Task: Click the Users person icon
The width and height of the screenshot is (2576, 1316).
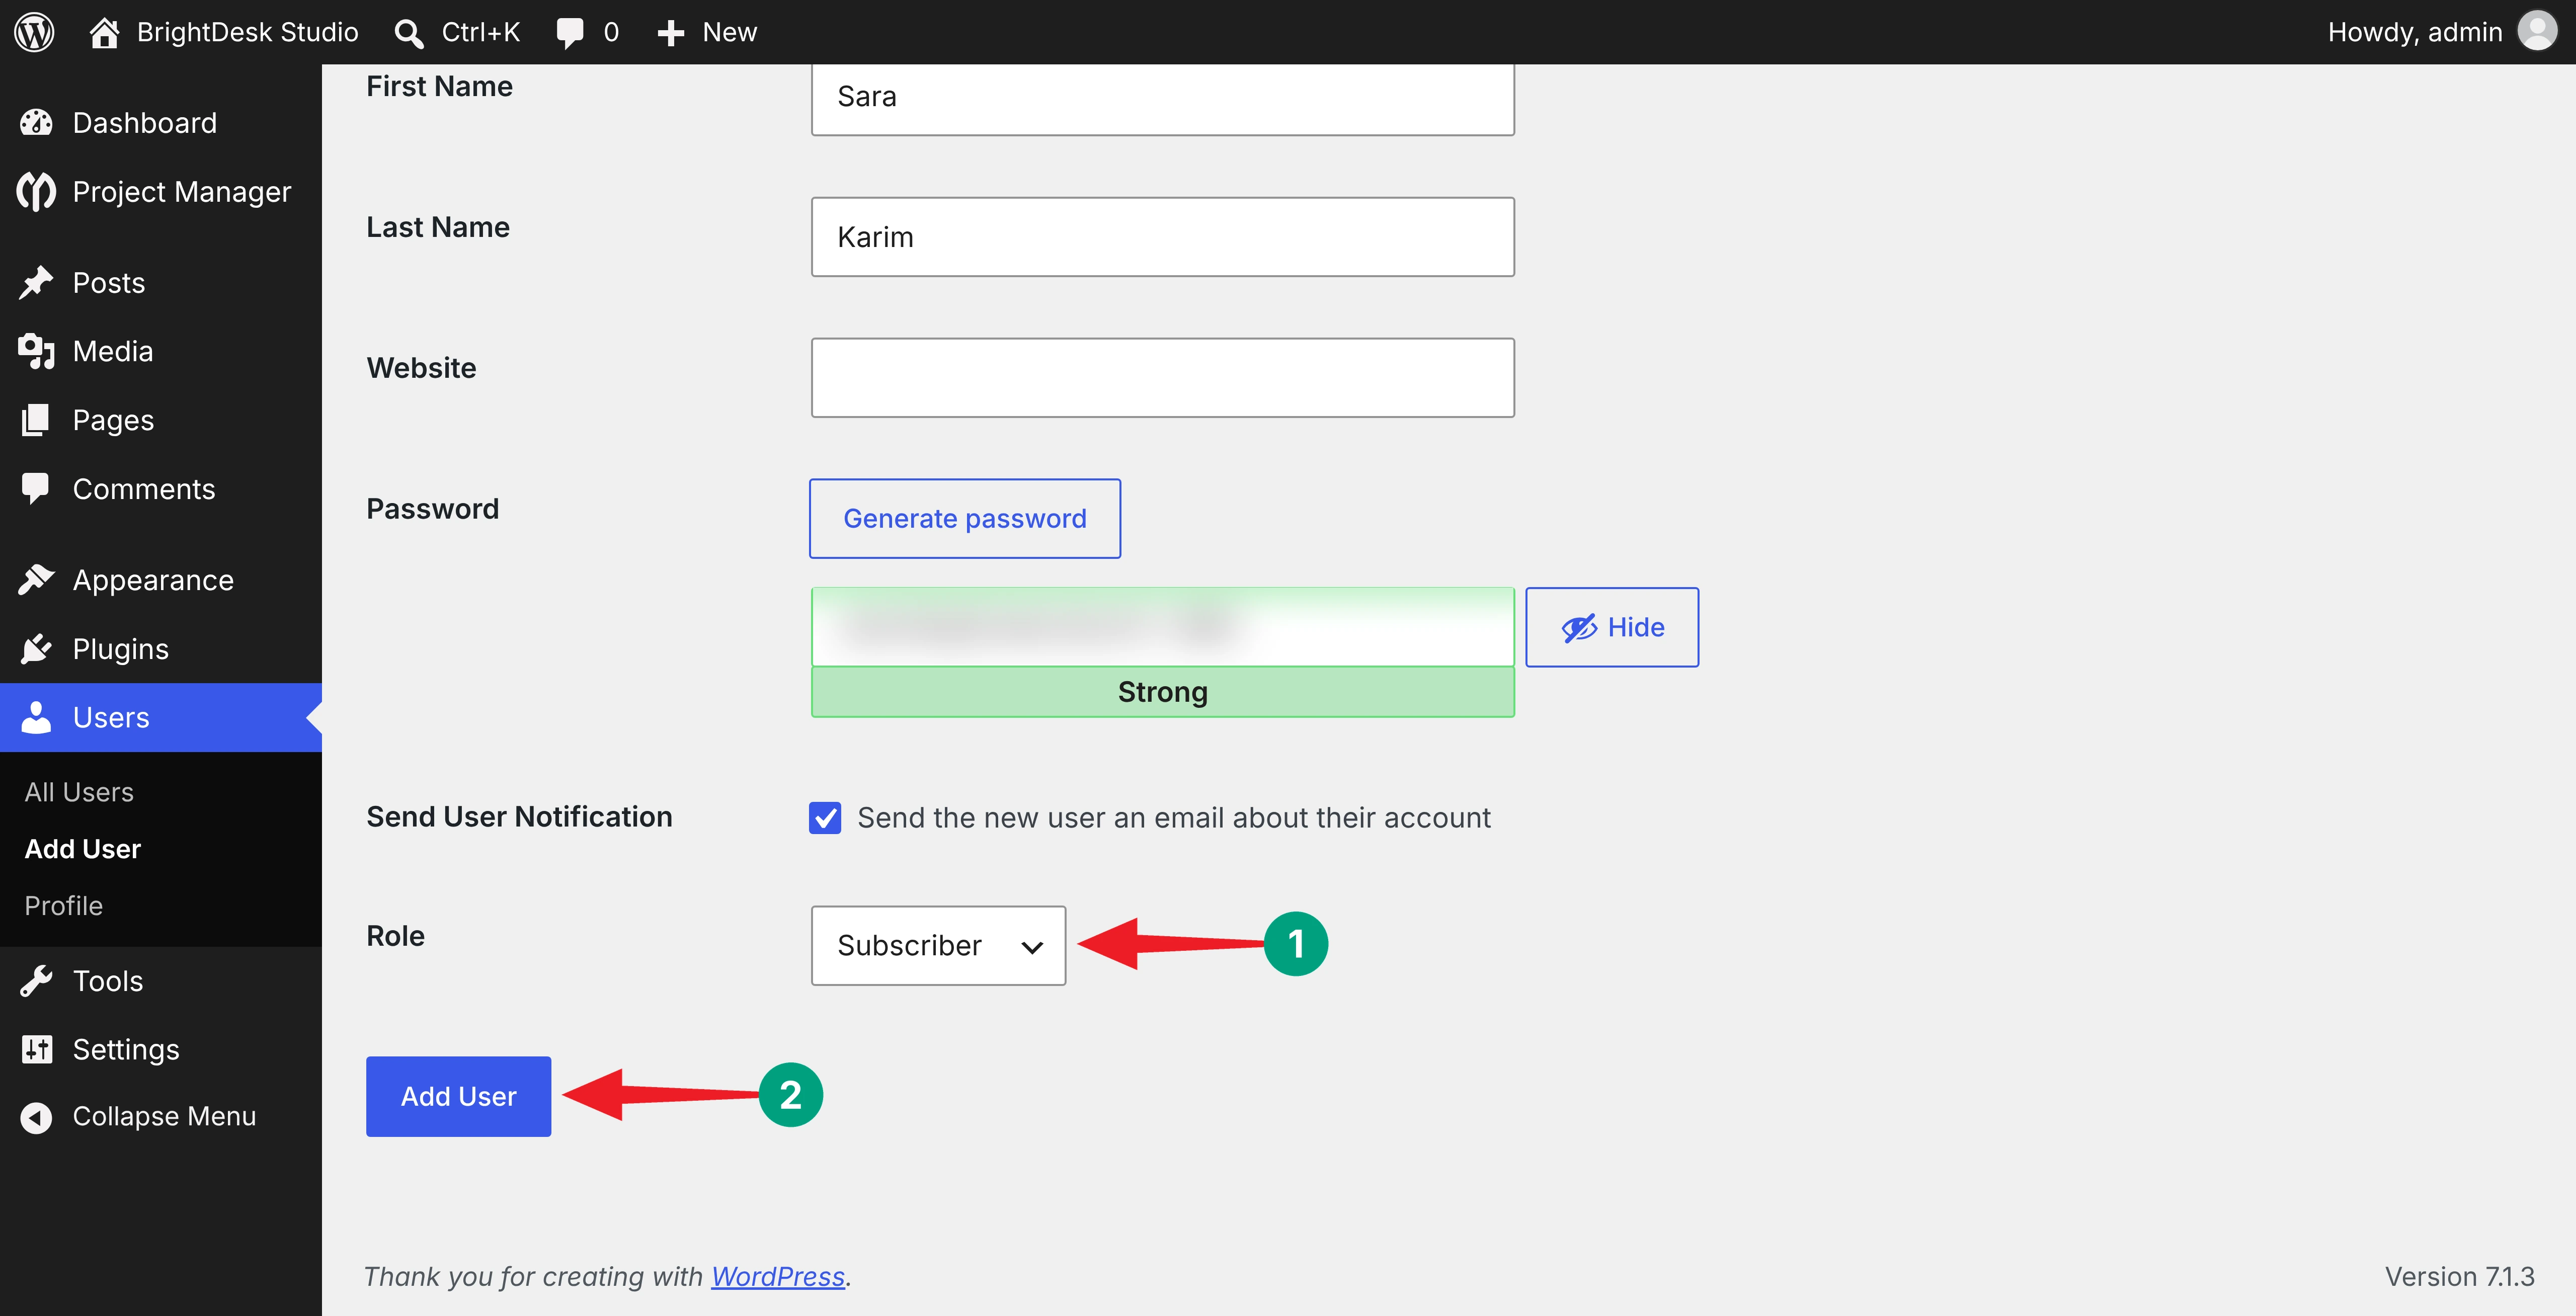Action: pyautogui.click(x=37, y=717)
